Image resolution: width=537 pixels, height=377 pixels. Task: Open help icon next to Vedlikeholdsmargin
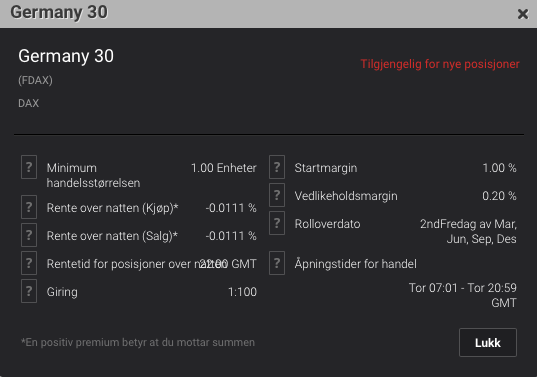tap(277, 195)
